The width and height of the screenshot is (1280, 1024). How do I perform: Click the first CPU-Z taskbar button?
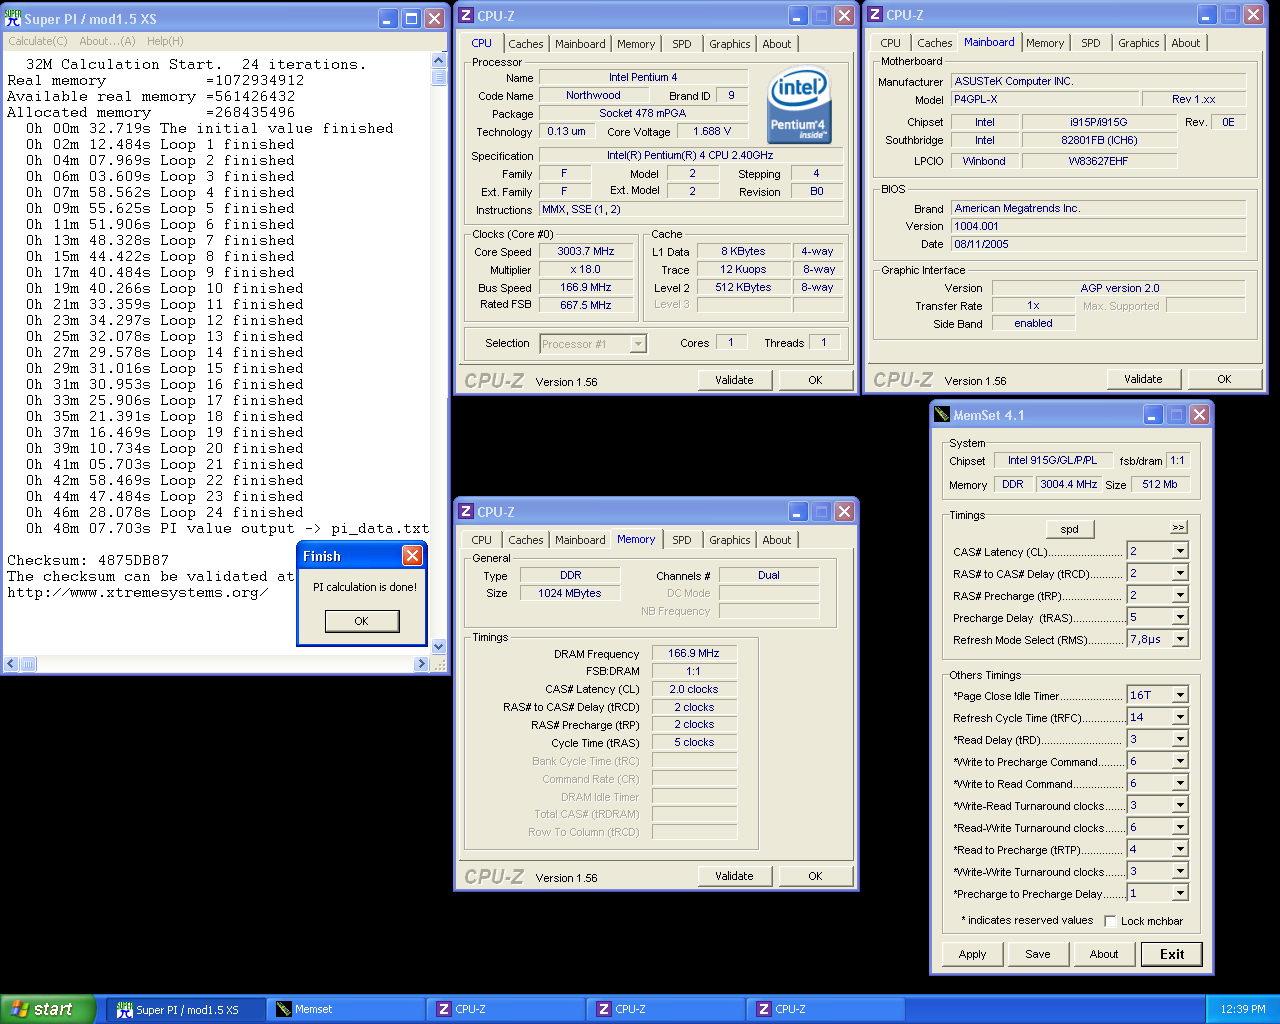click(x=506, y=1009)
